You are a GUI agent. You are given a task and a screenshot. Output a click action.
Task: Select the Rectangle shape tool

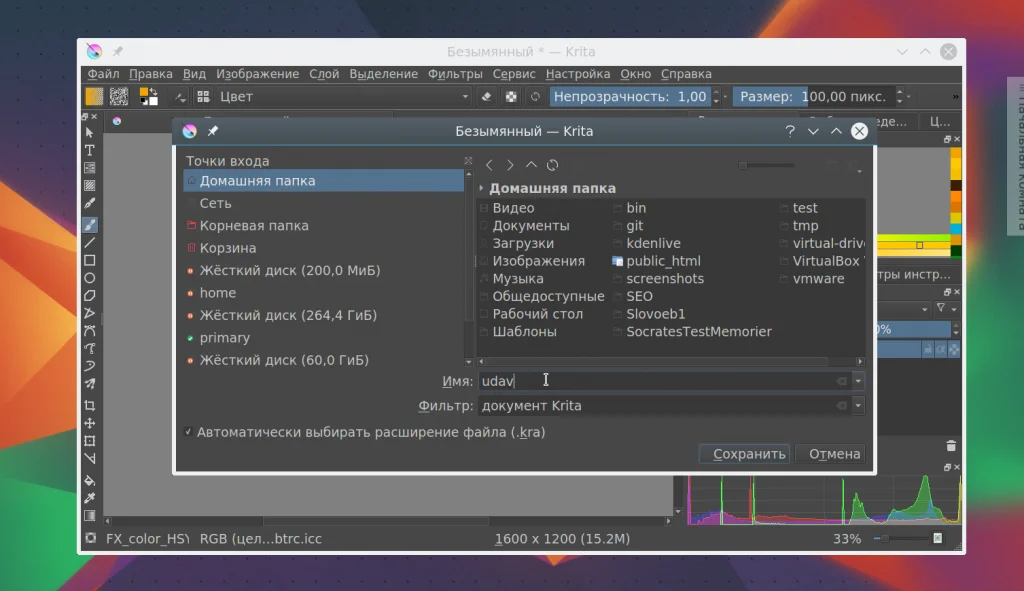90,260
